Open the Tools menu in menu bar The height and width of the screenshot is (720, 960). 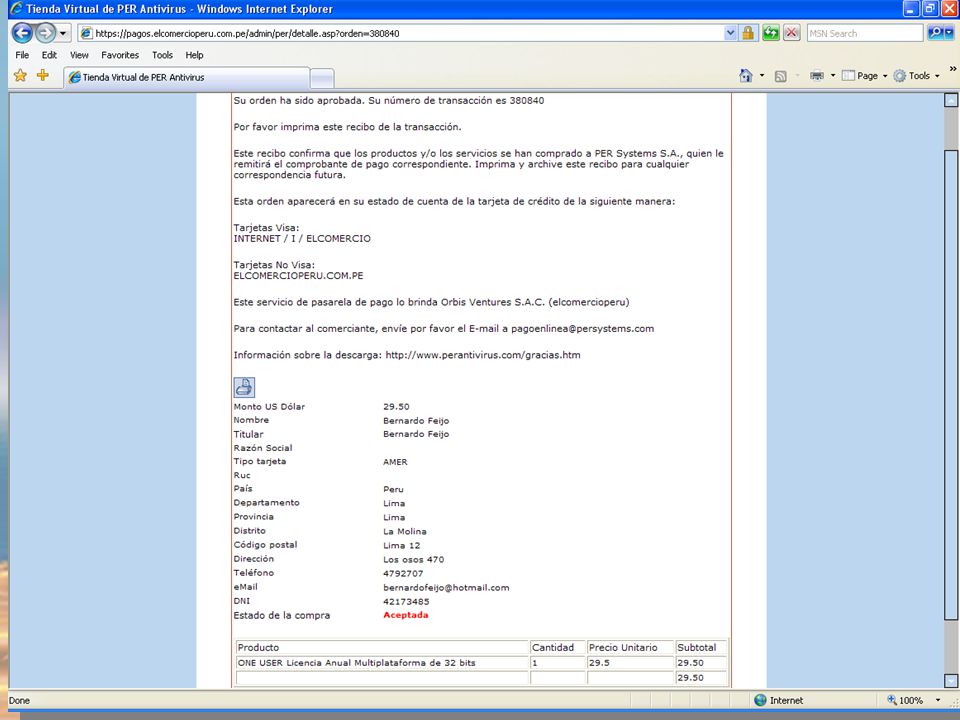[x=162, y=55]
